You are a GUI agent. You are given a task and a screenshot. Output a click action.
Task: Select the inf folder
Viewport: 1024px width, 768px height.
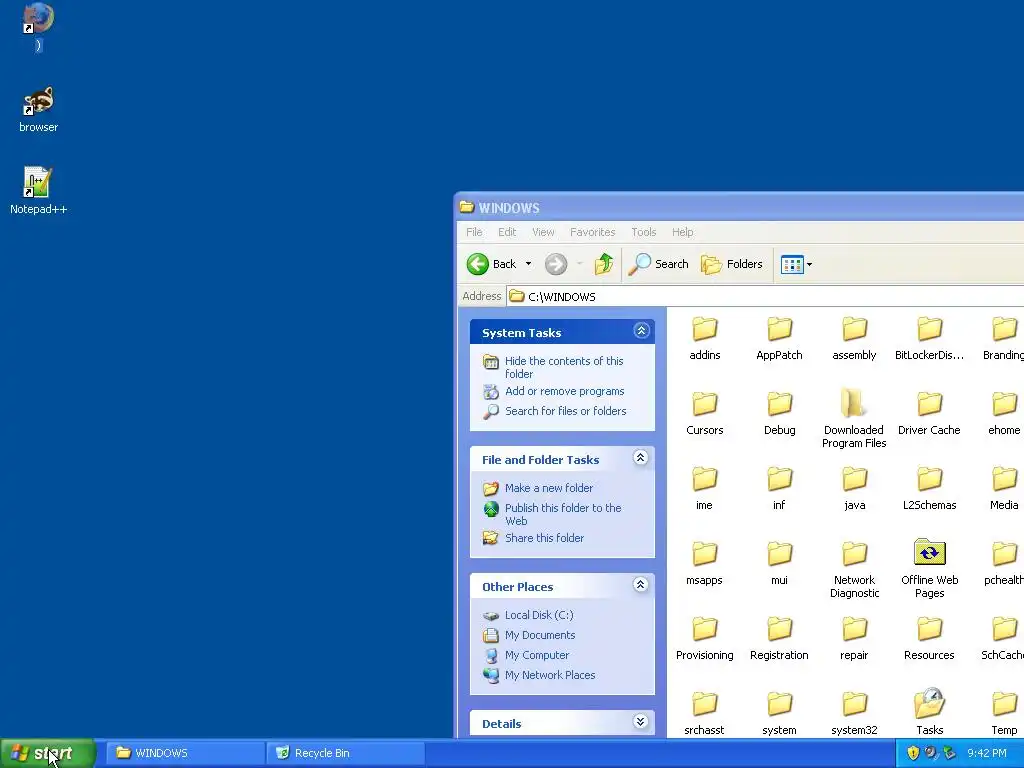(x=779, y=488)
